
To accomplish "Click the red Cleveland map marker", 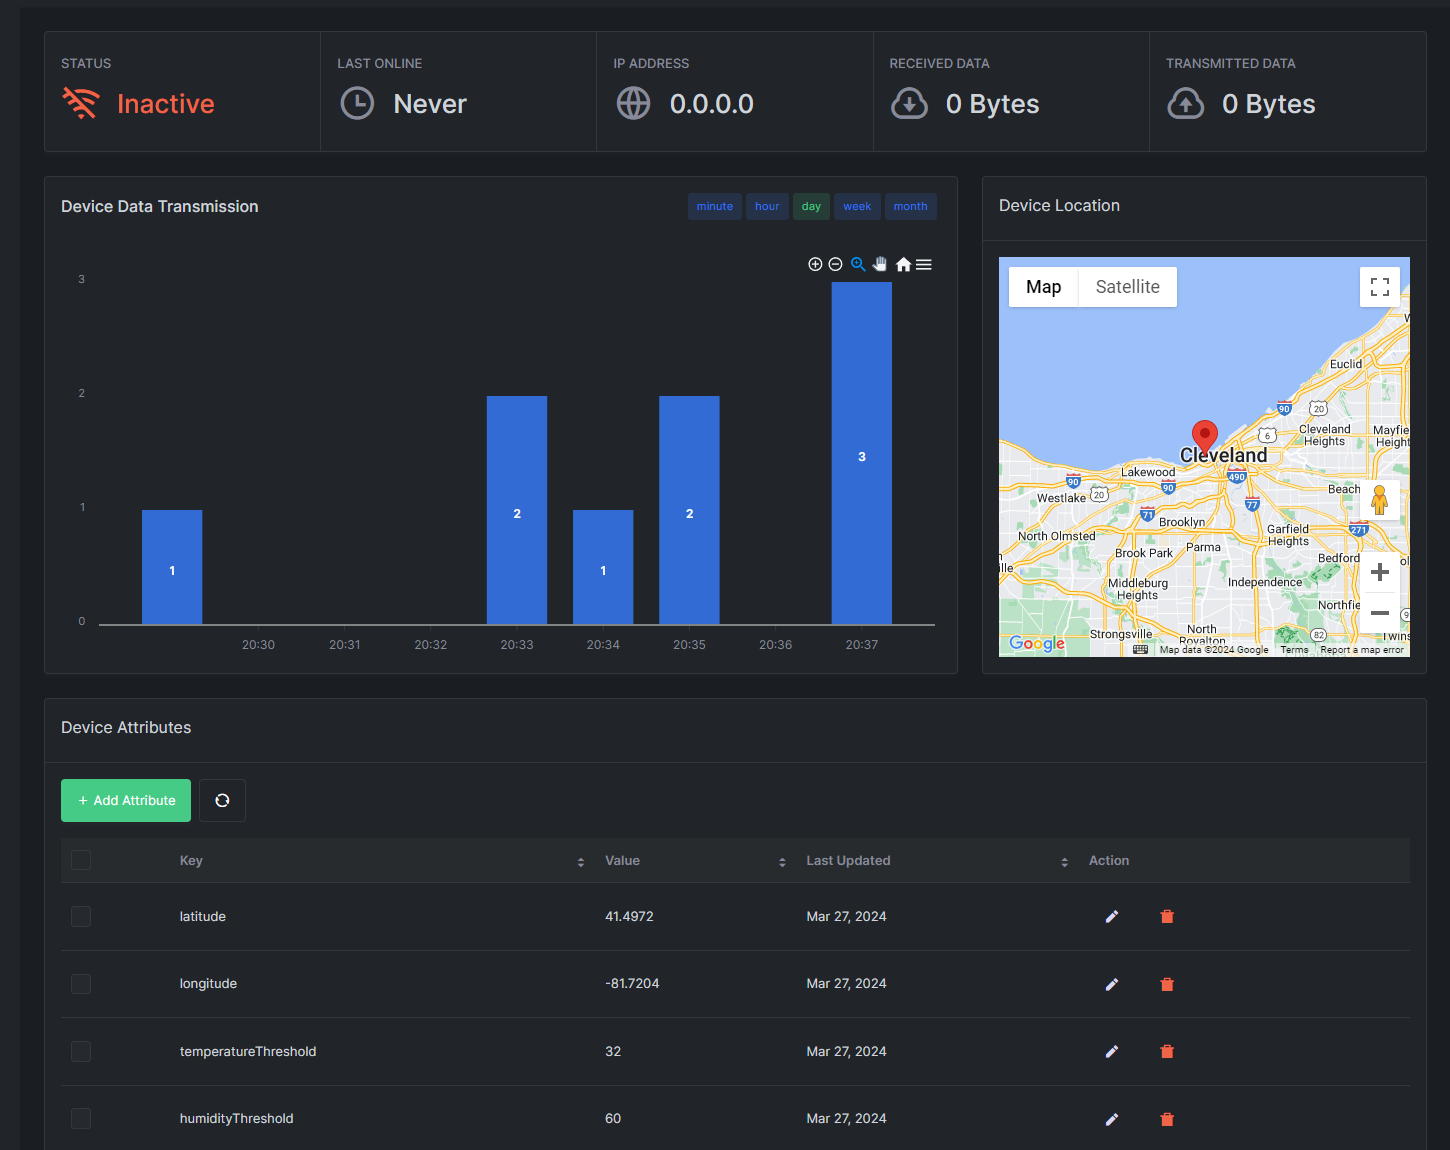I will pos(1205,438).
